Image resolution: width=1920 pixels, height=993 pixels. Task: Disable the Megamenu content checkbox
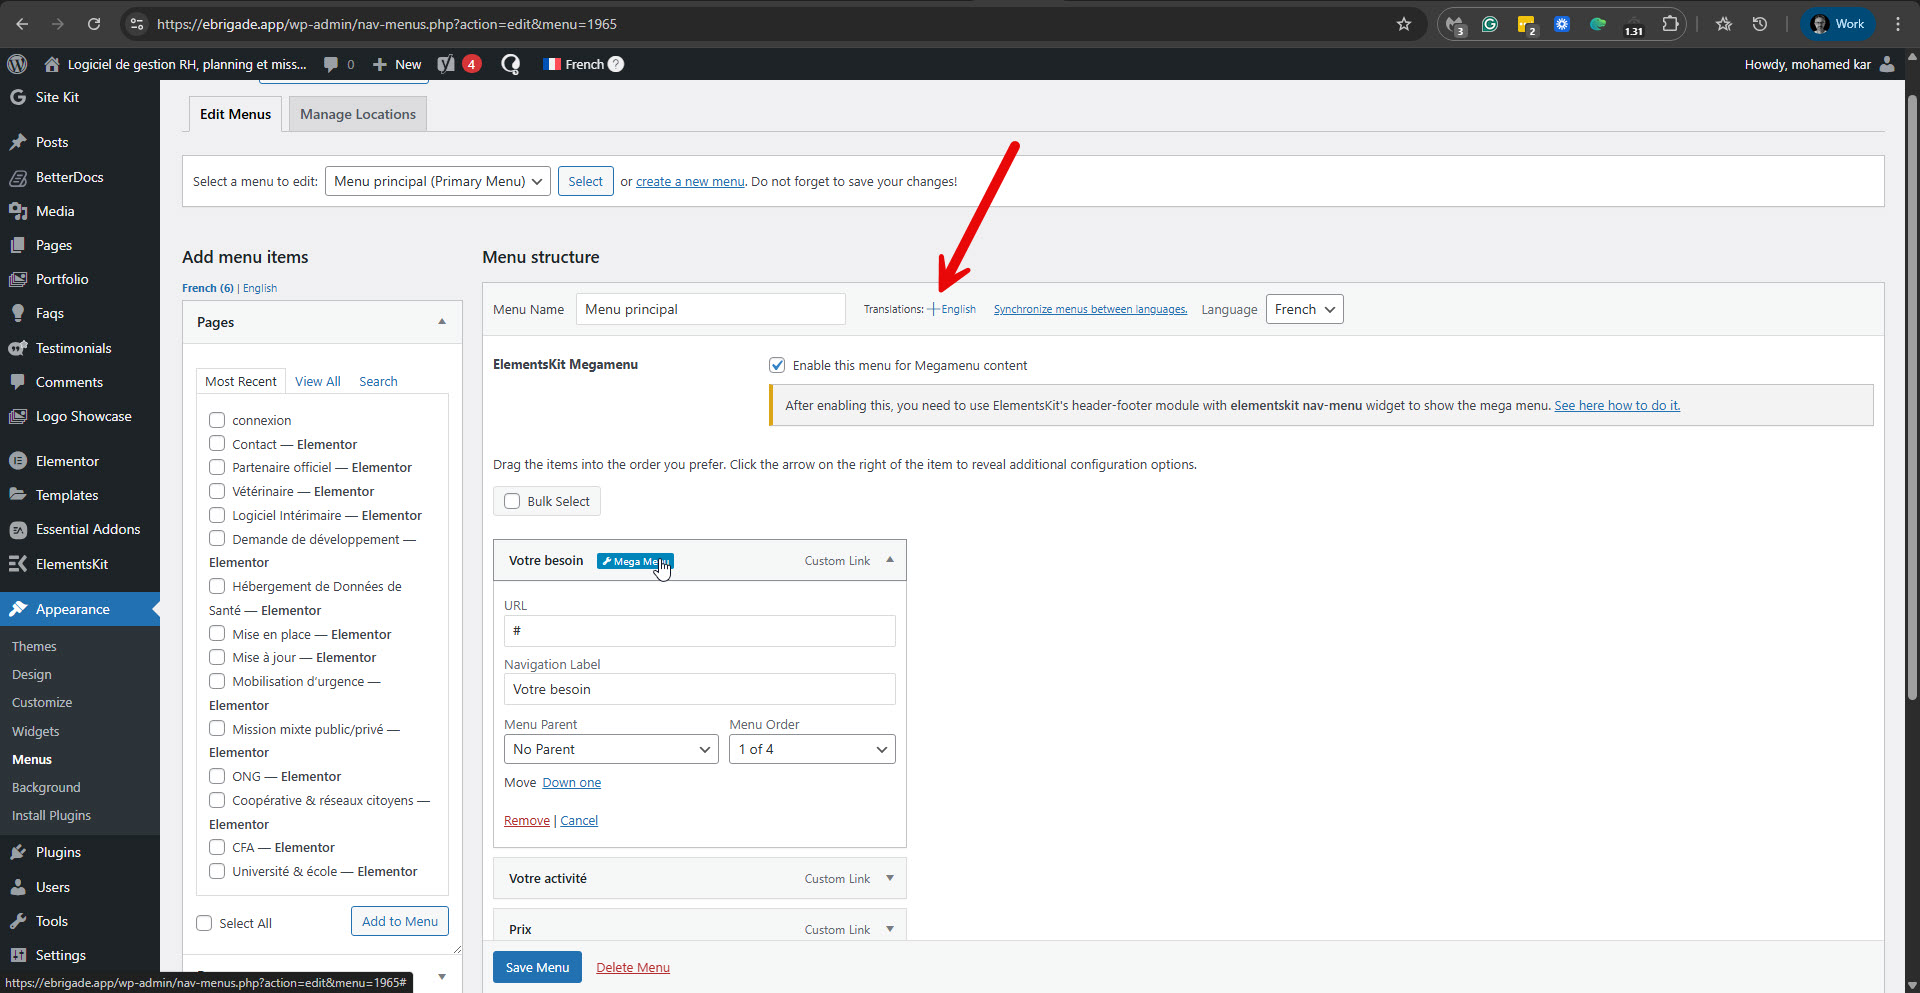[777, 365]
